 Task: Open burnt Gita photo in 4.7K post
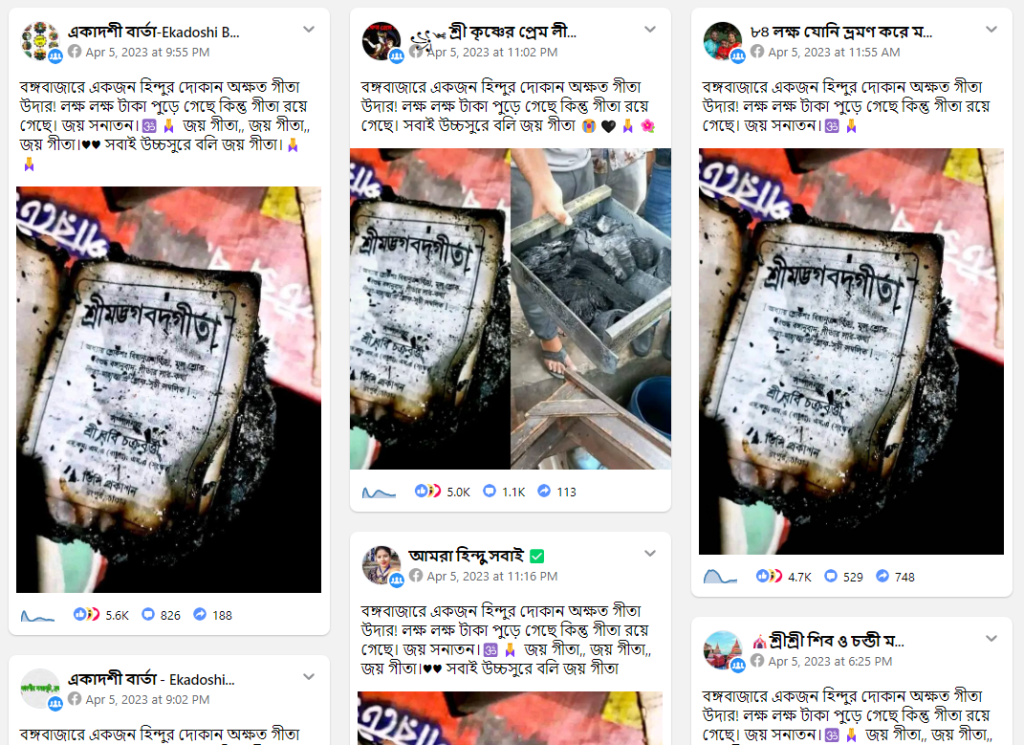[851, 351]
